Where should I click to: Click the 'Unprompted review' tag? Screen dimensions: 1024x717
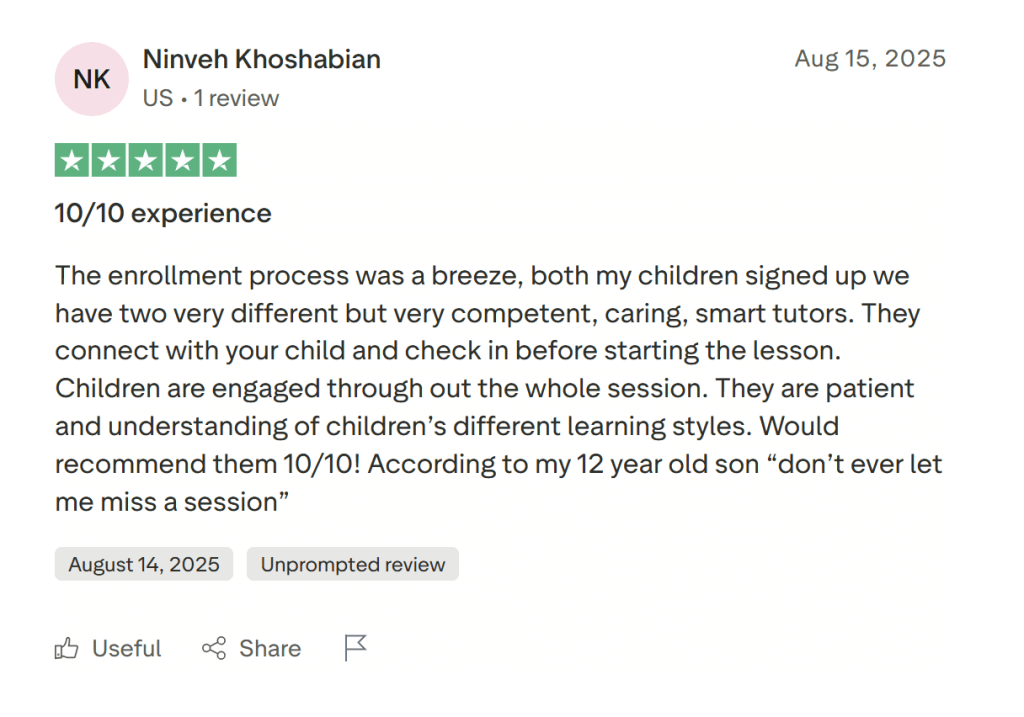[x=352, y=564]
